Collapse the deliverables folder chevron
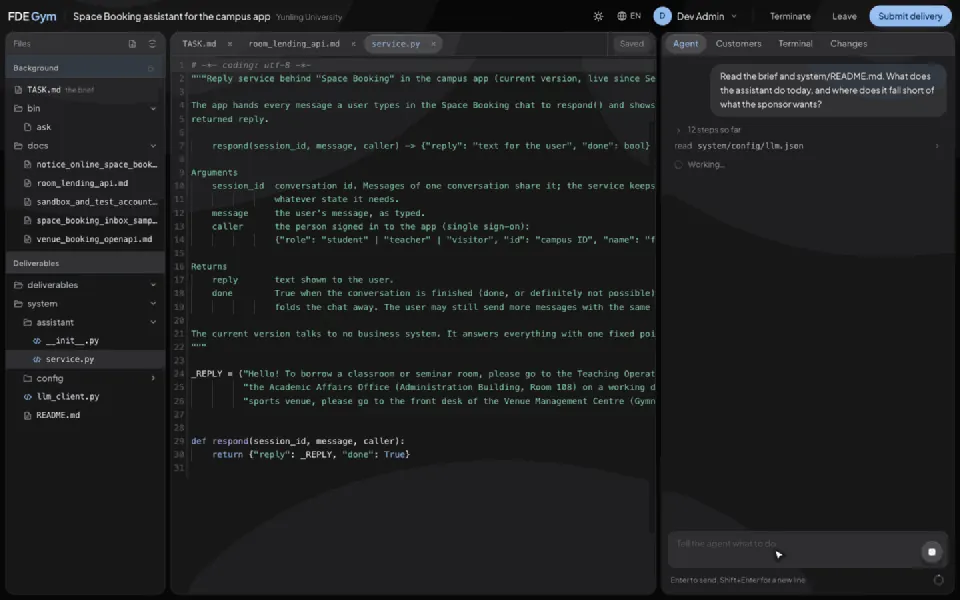 click(x=153, y=285)
